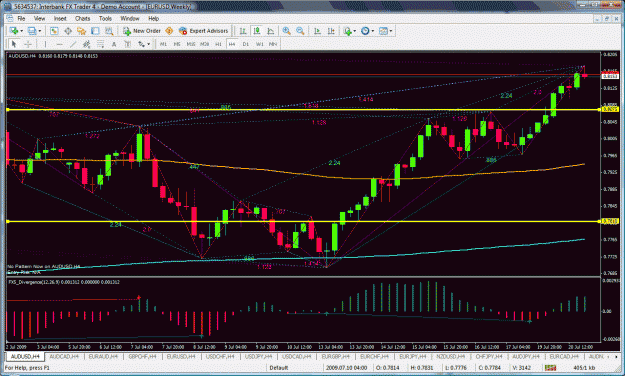Click the Templates icon
The image size is (625, 376).
point(383,31)
